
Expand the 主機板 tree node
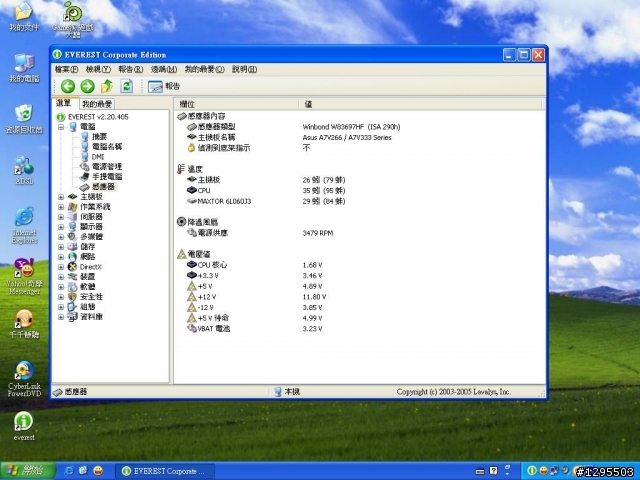61,197
